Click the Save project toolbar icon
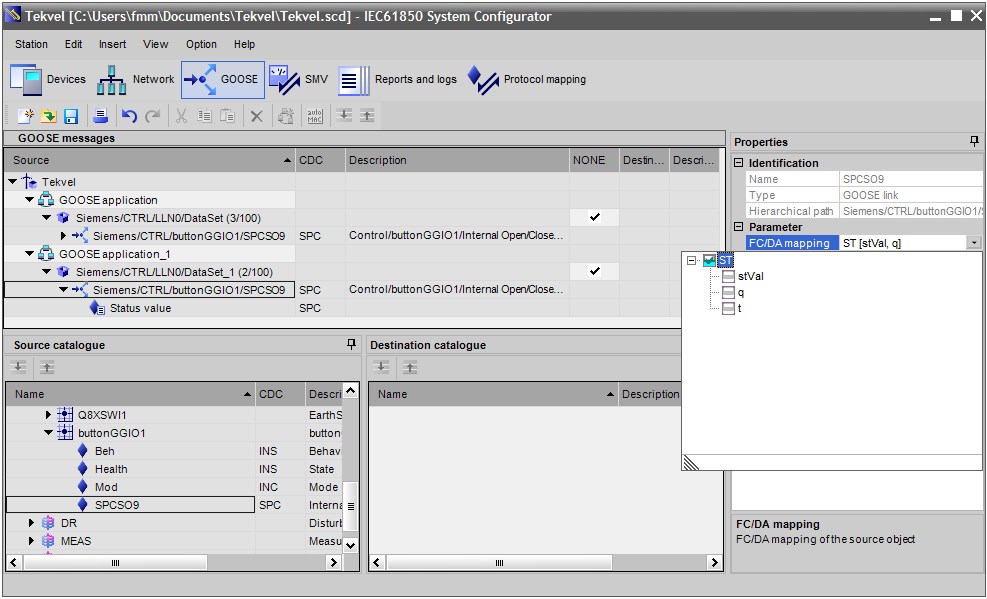This screenshot has width=987, height=599. pyautogui.click(x=71, y=116)
